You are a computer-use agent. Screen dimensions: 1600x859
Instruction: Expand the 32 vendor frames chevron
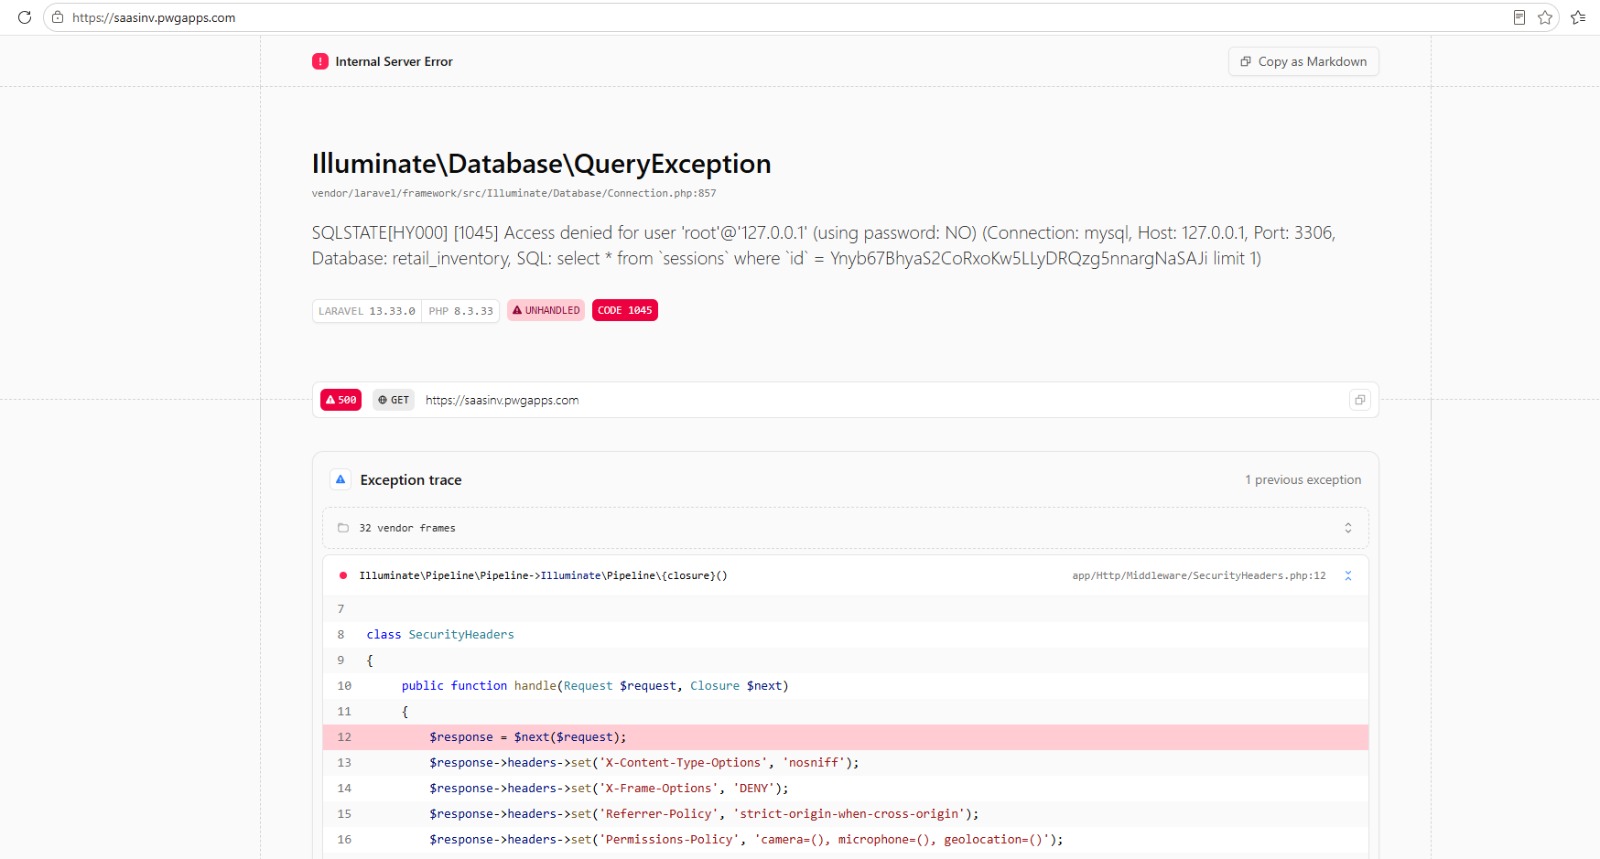(x=1348, y=528)
